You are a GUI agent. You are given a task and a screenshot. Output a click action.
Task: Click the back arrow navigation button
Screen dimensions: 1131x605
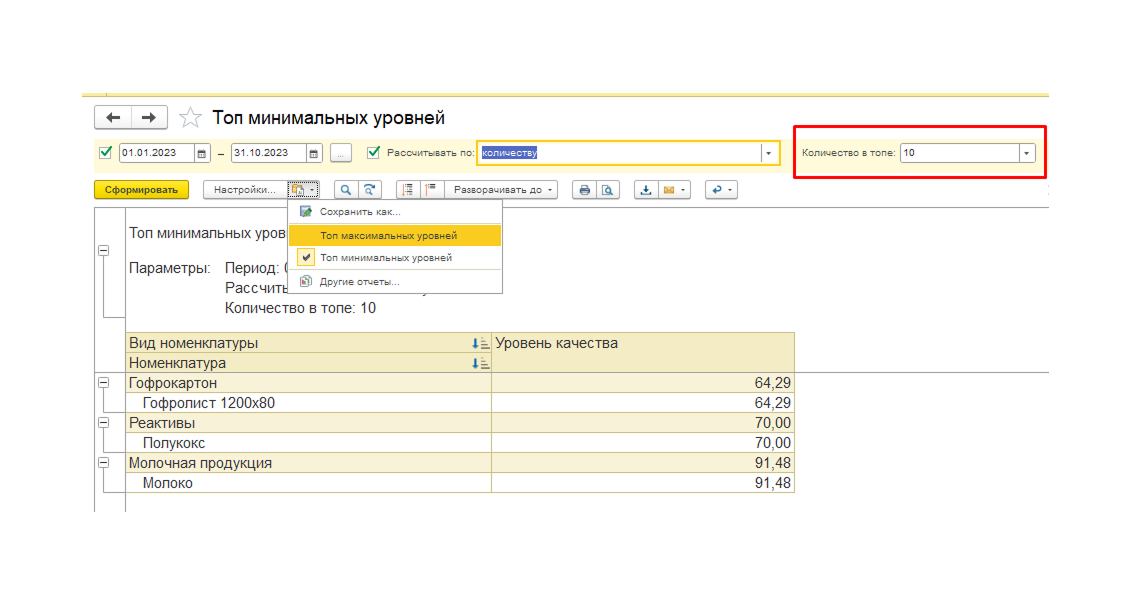pyautogui.click(x=113, y=118)
